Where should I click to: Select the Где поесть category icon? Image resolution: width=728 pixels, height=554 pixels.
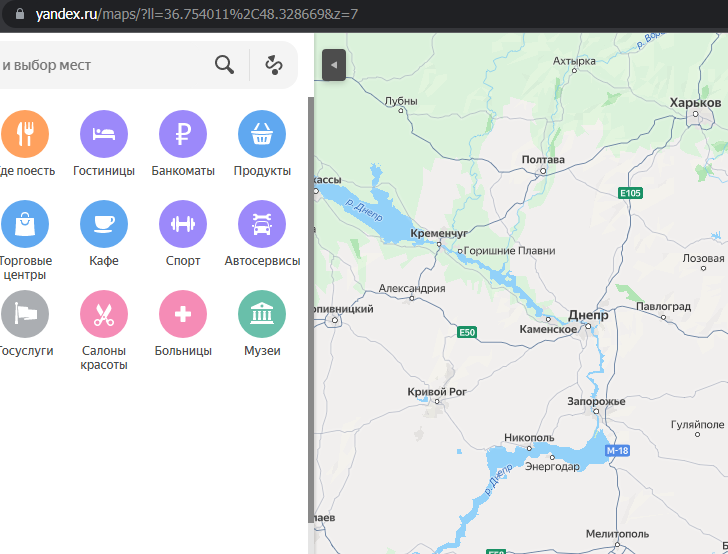[x=25, y=134]
